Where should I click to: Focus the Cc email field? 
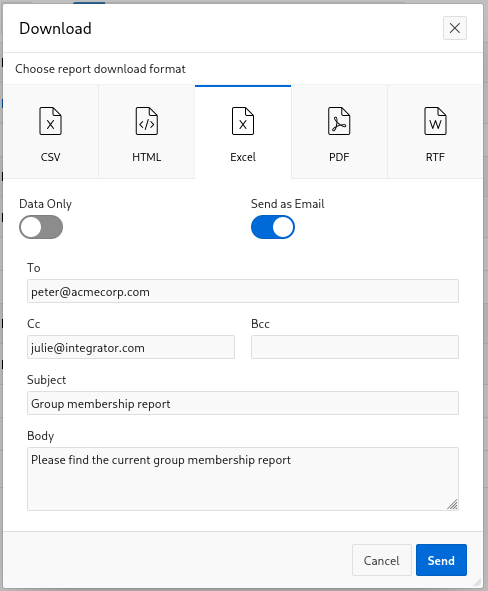pyautogui.click(x=131, y=347)
